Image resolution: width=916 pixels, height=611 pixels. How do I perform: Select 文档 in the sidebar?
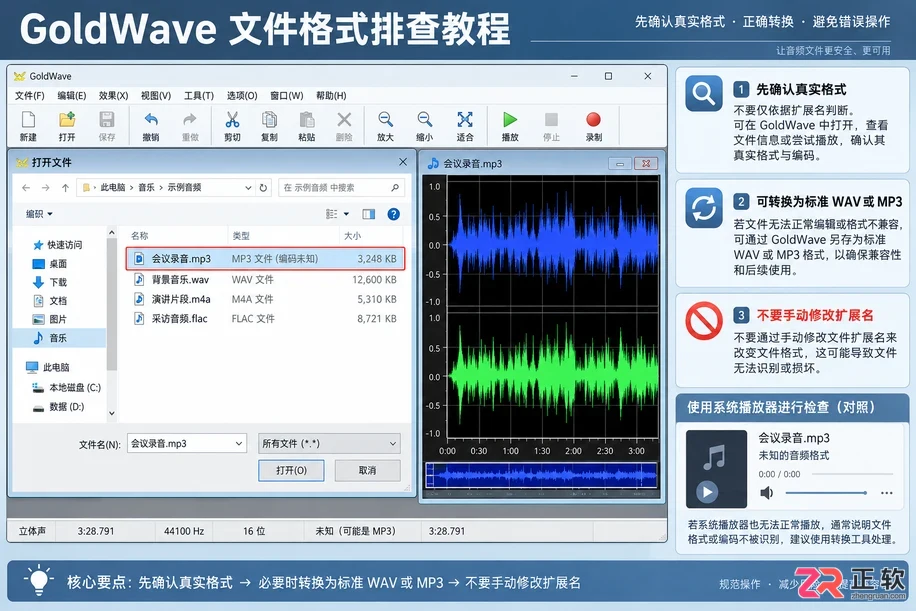pyautogui.click(x=50, y=301)
